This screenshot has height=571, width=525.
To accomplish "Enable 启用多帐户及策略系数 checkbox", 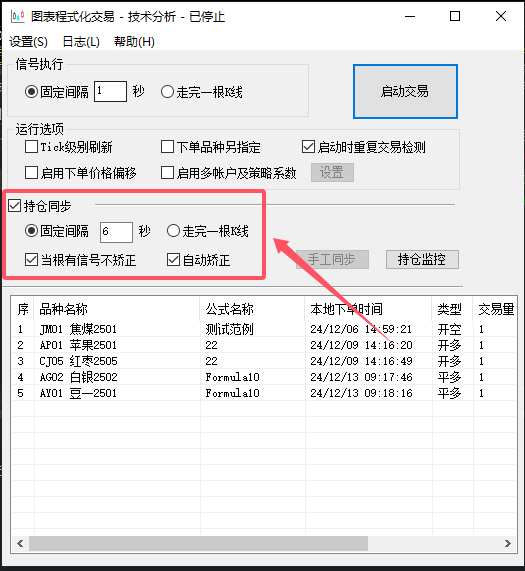I will tap(167, 173).
